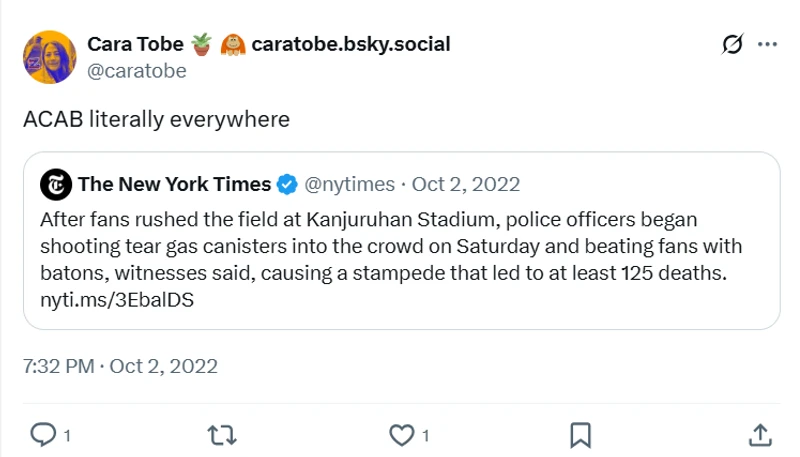Click the monkey emoji beside caratobe.bsky.social
800x457 pixels.
point(233,44)
